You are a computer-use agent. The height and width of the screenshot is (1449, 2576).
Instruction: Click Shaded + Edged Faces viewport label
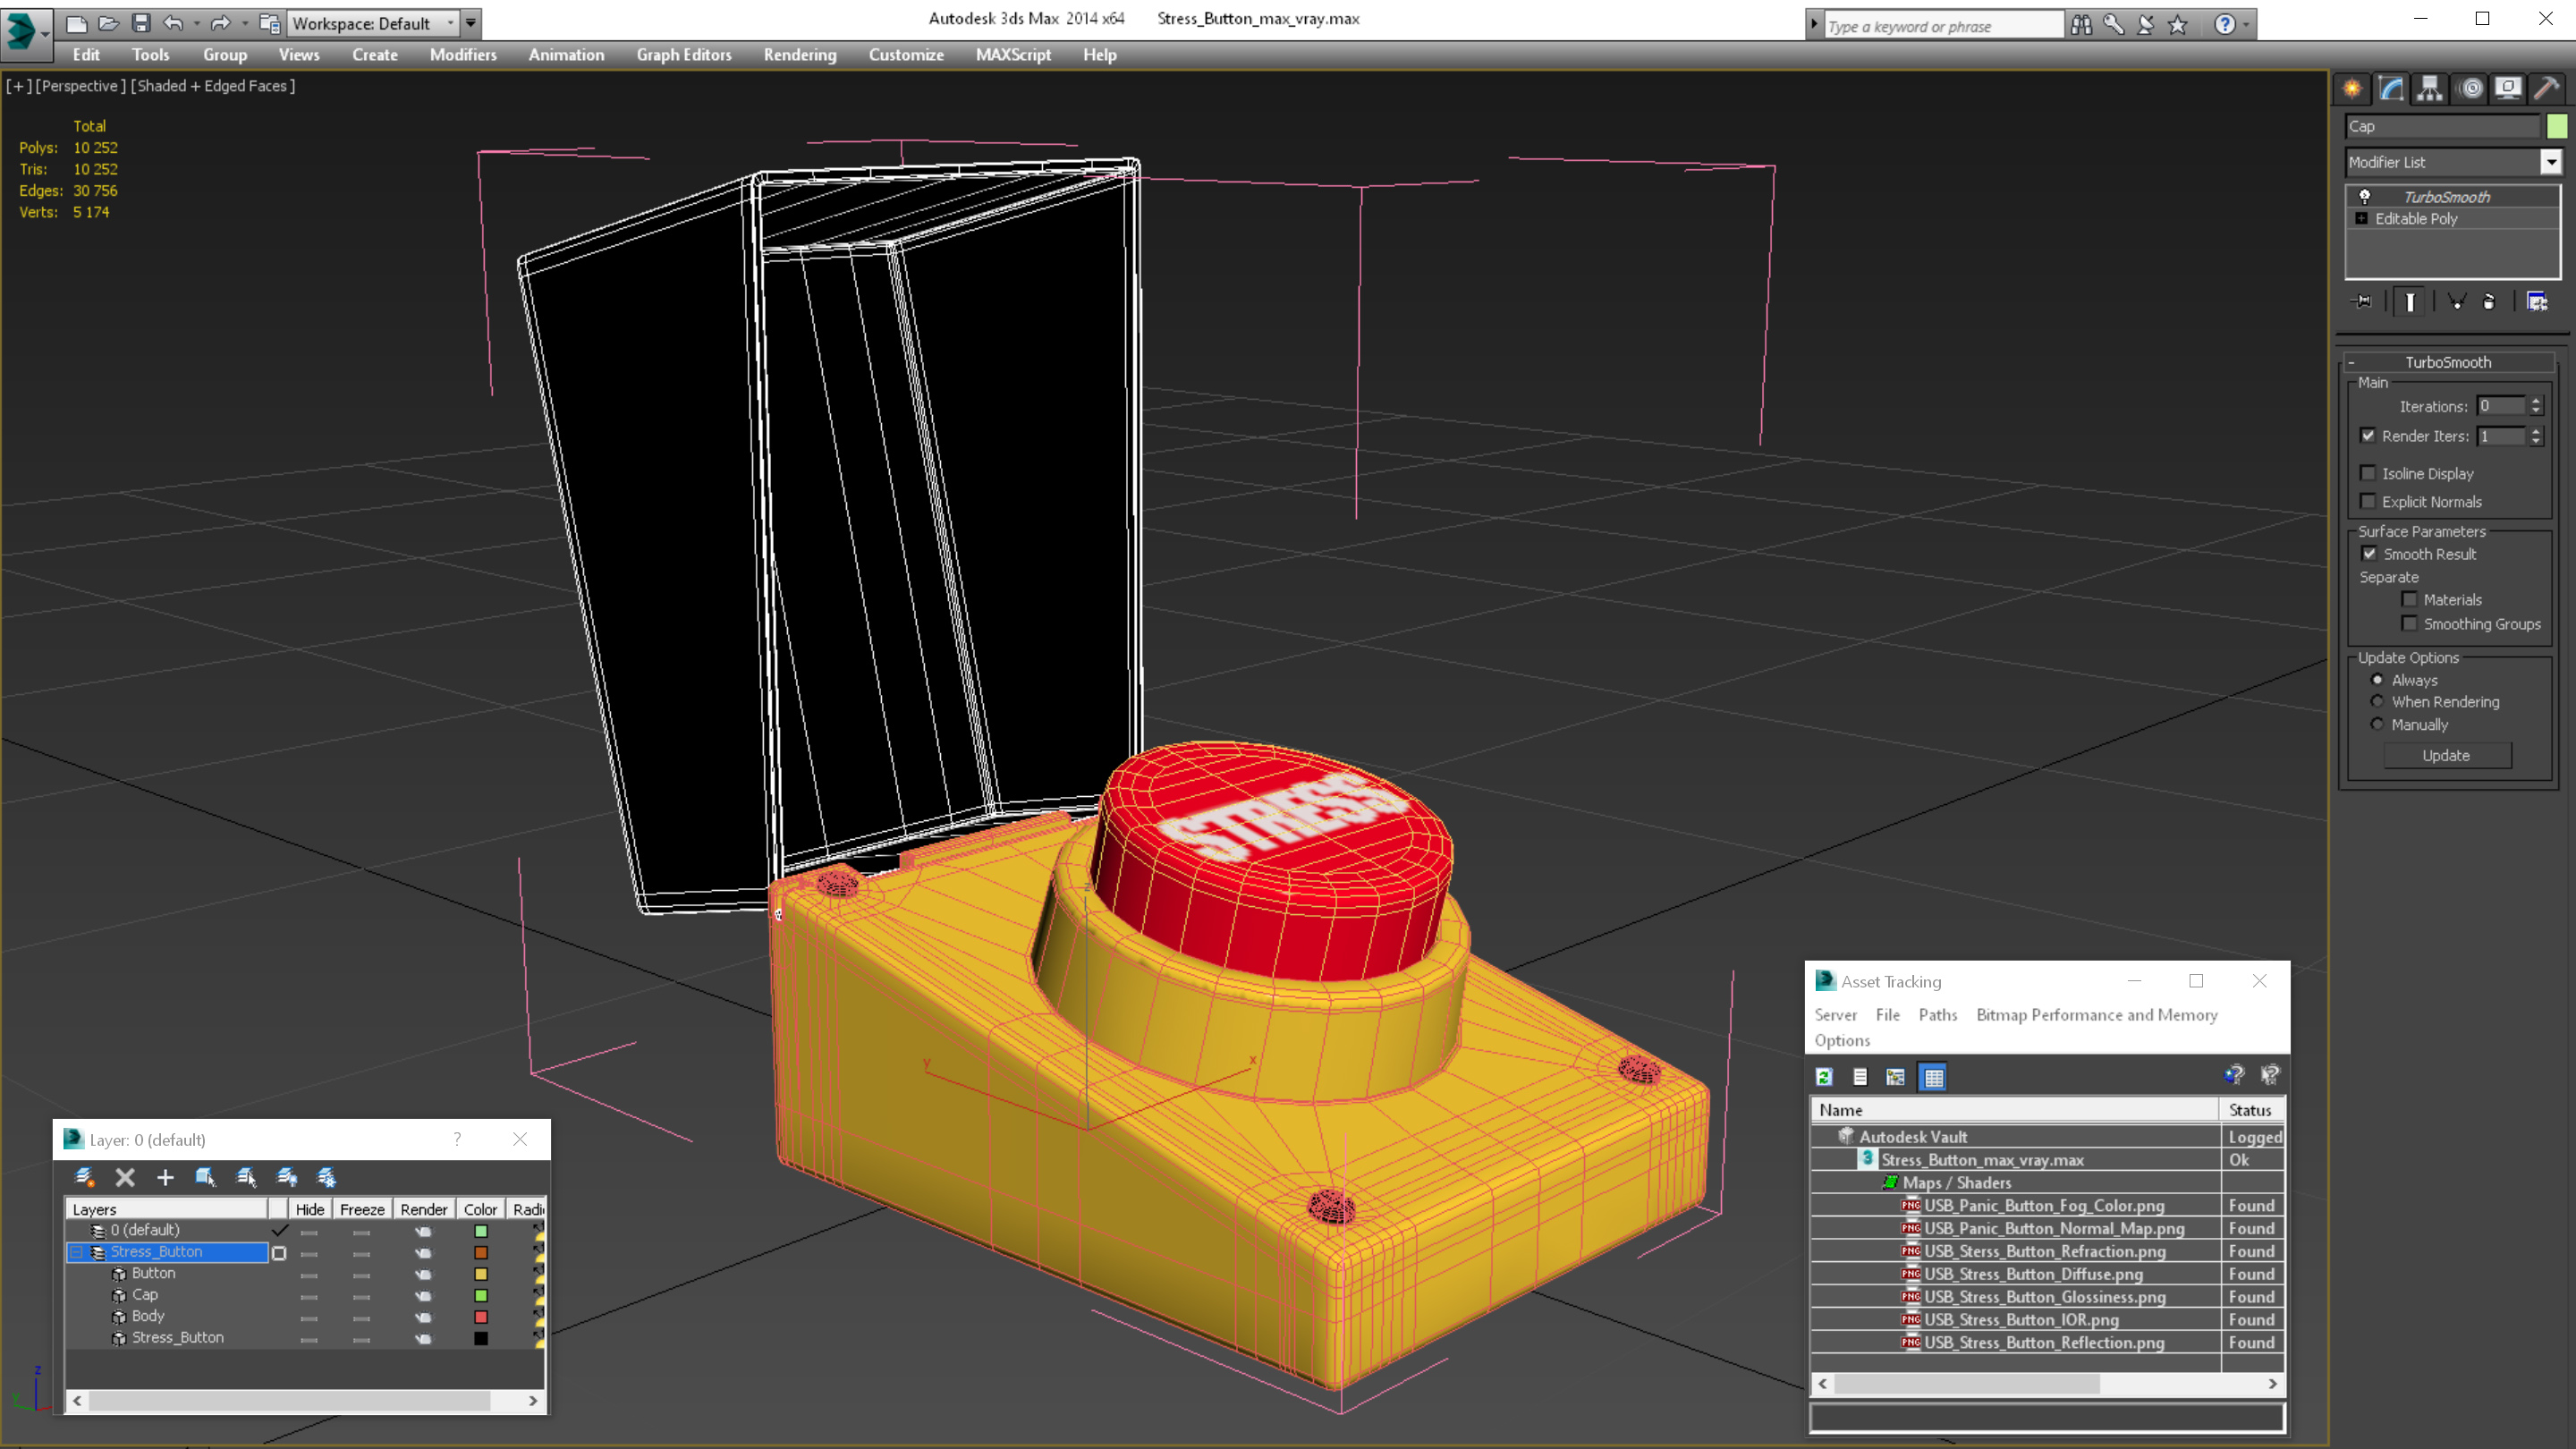tap(213, 86)
